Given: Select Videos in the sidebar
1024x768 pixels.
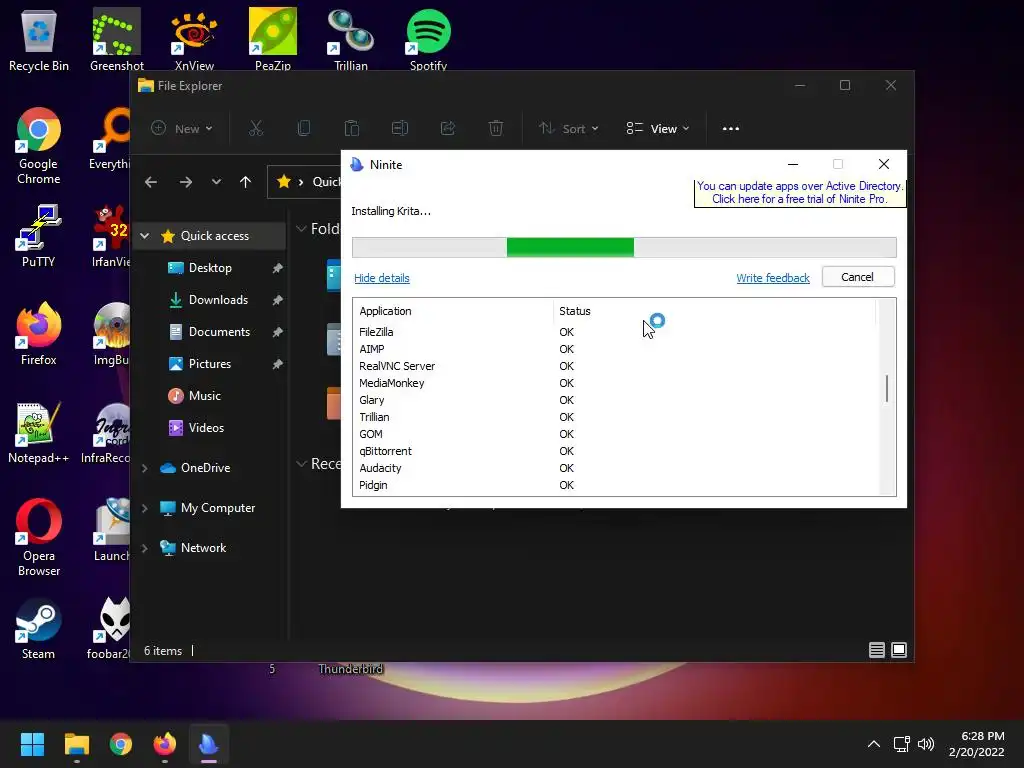Looking at the screenshot, I should 209,428.
